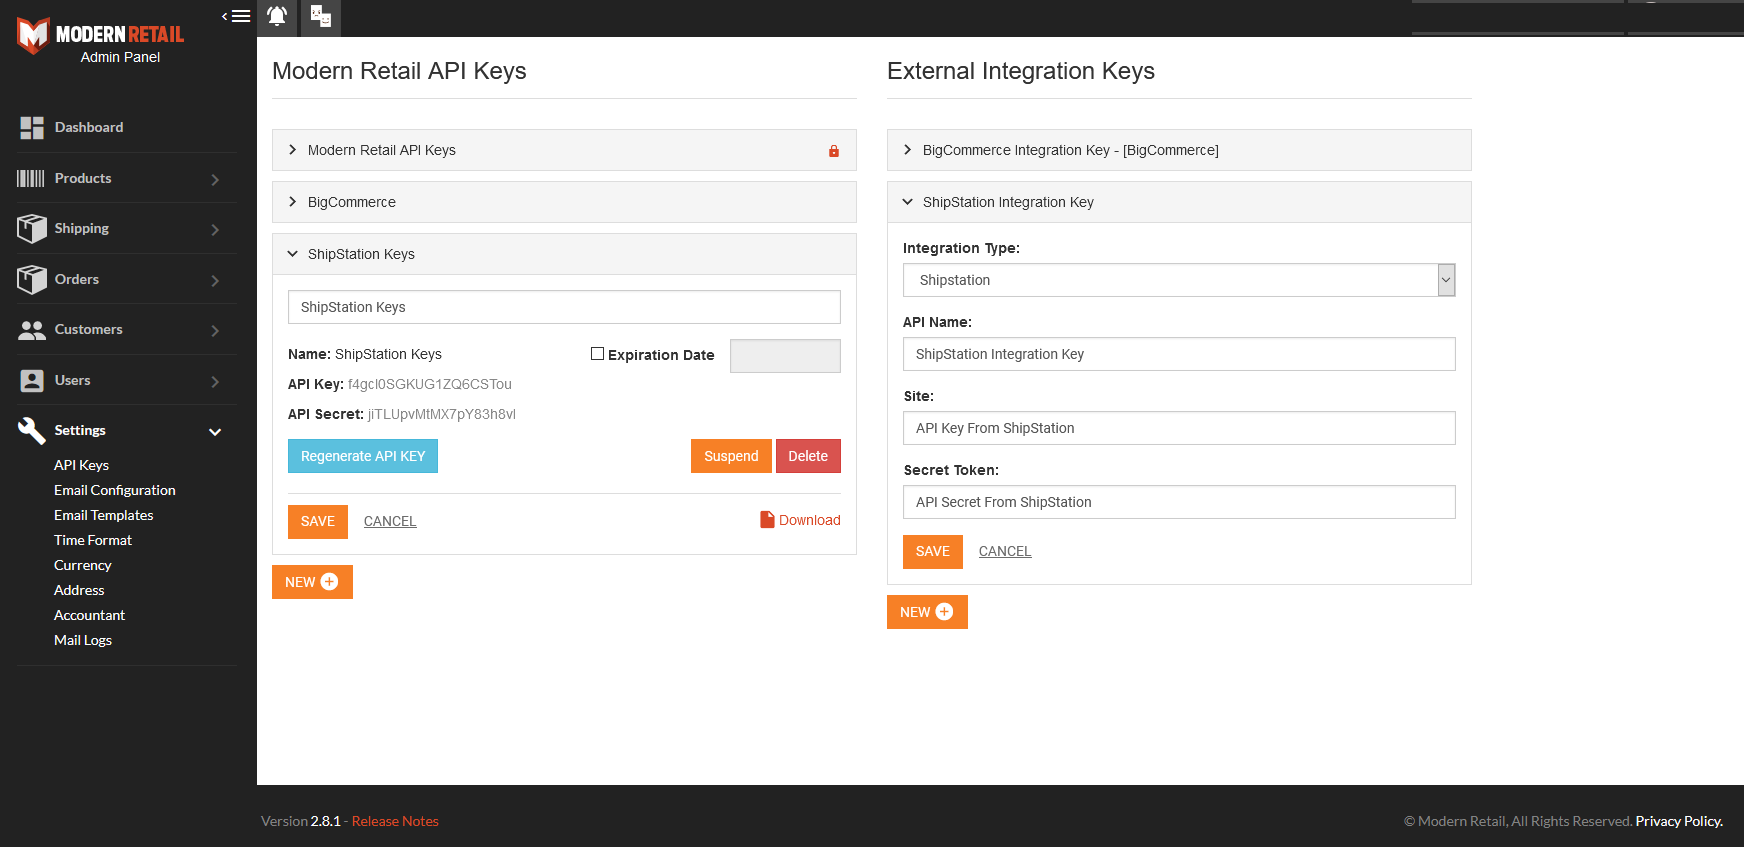Collapse the Settings menu chevron
This screenshot has height=847, width=1744.
pyautogui.click(x=215, y=431)
